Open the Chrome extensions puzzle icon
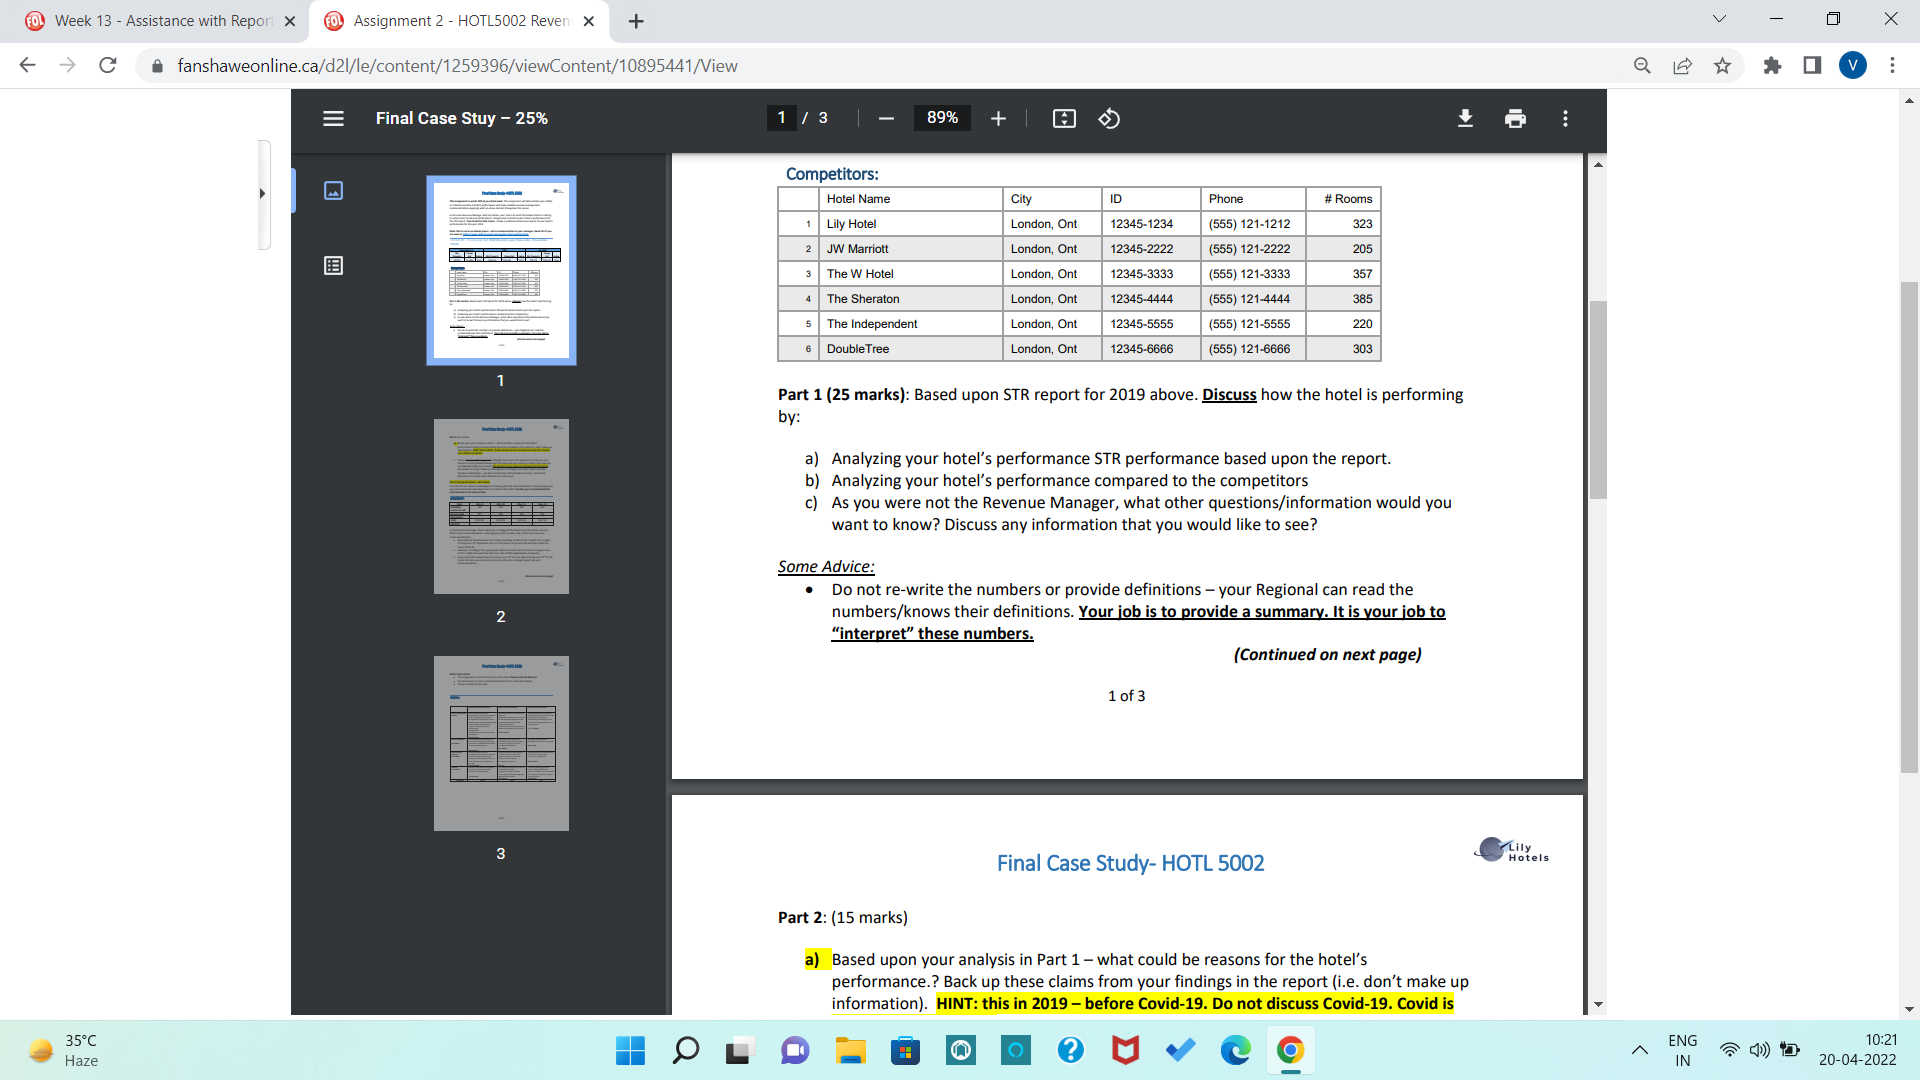Image resolution: width=1920 pixels, height=1080 pixels. coord(1772,65)
